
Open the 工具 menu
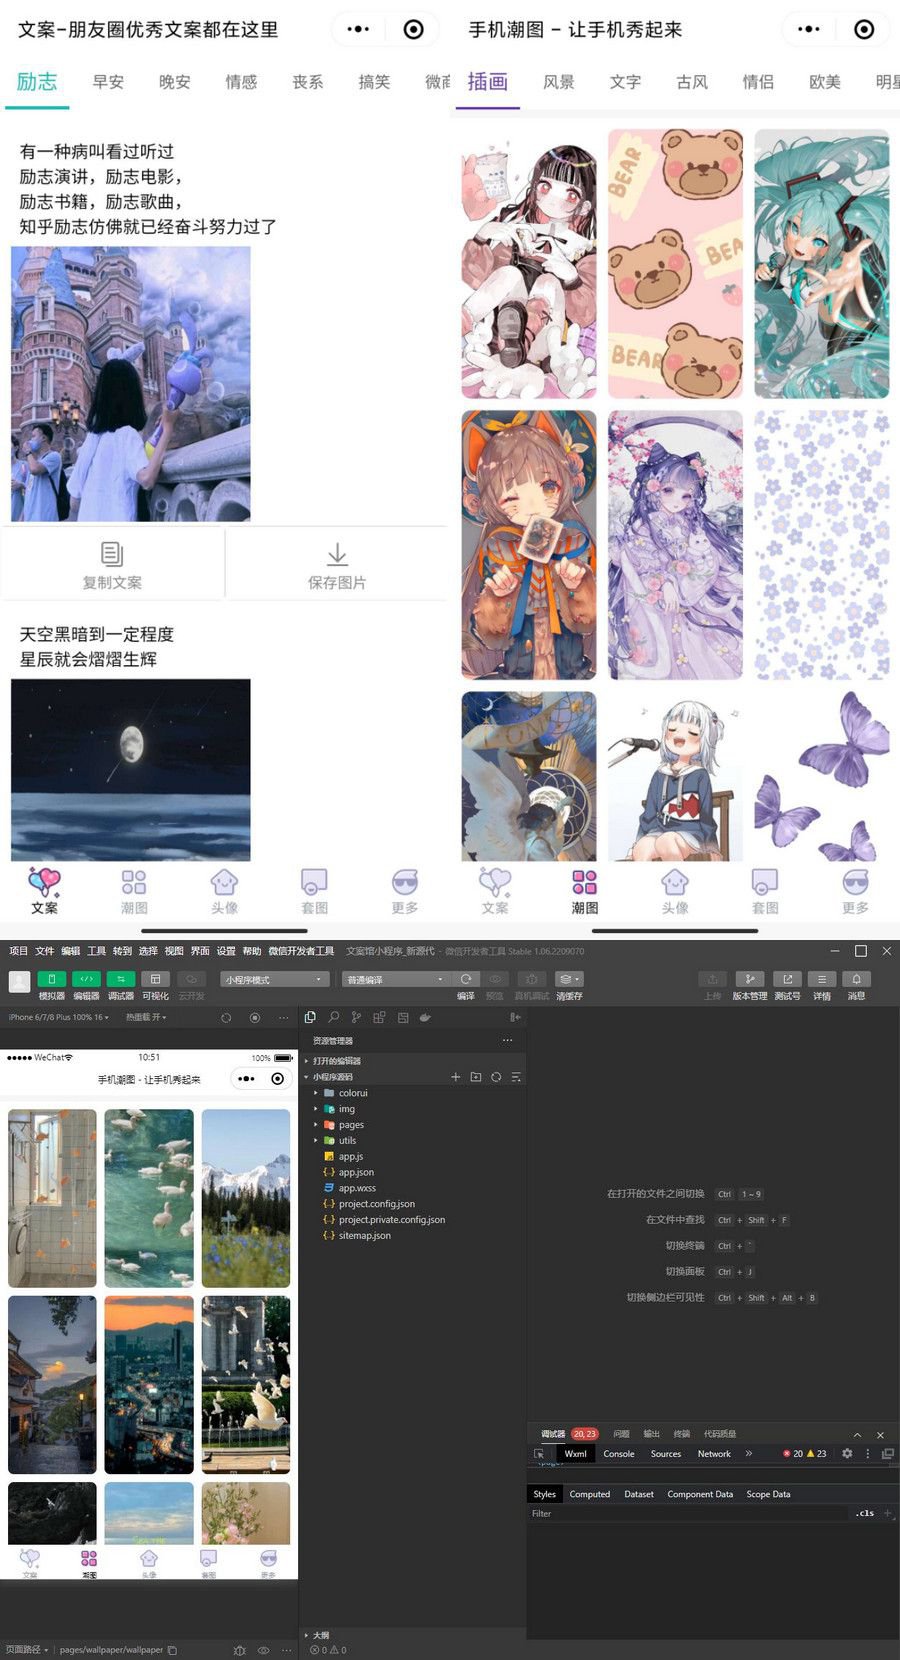point(96,951)
